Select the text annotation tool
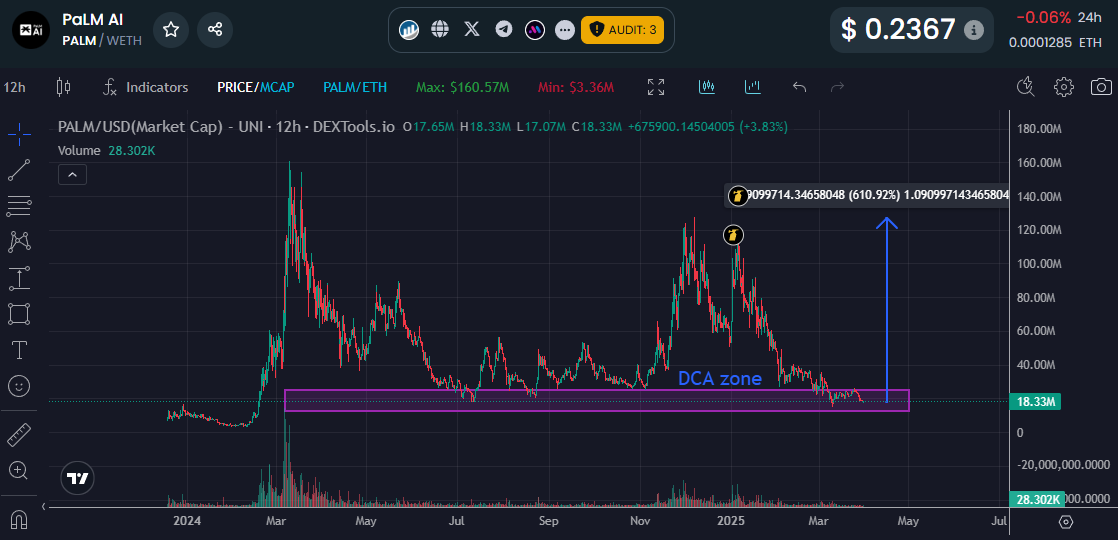Image resolution: width=1118 pixels, height=540 pixels. tap(19, 350)
